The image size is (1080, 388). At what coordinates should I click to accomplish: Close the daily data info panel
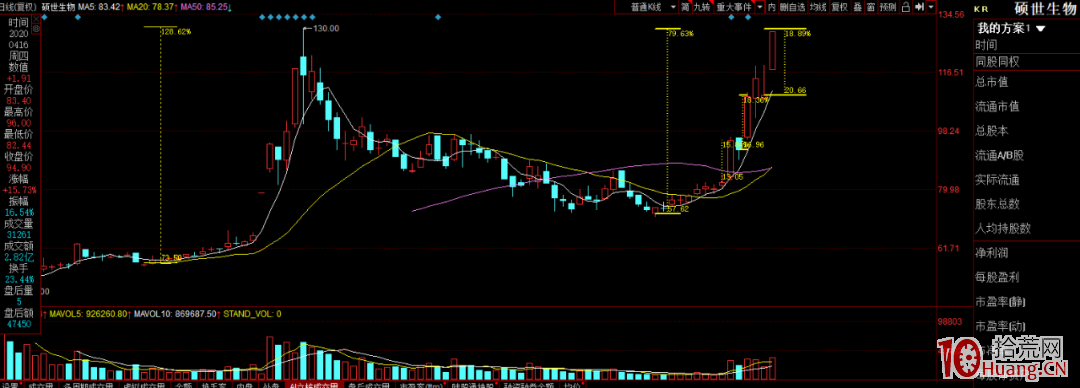point(36,19)
